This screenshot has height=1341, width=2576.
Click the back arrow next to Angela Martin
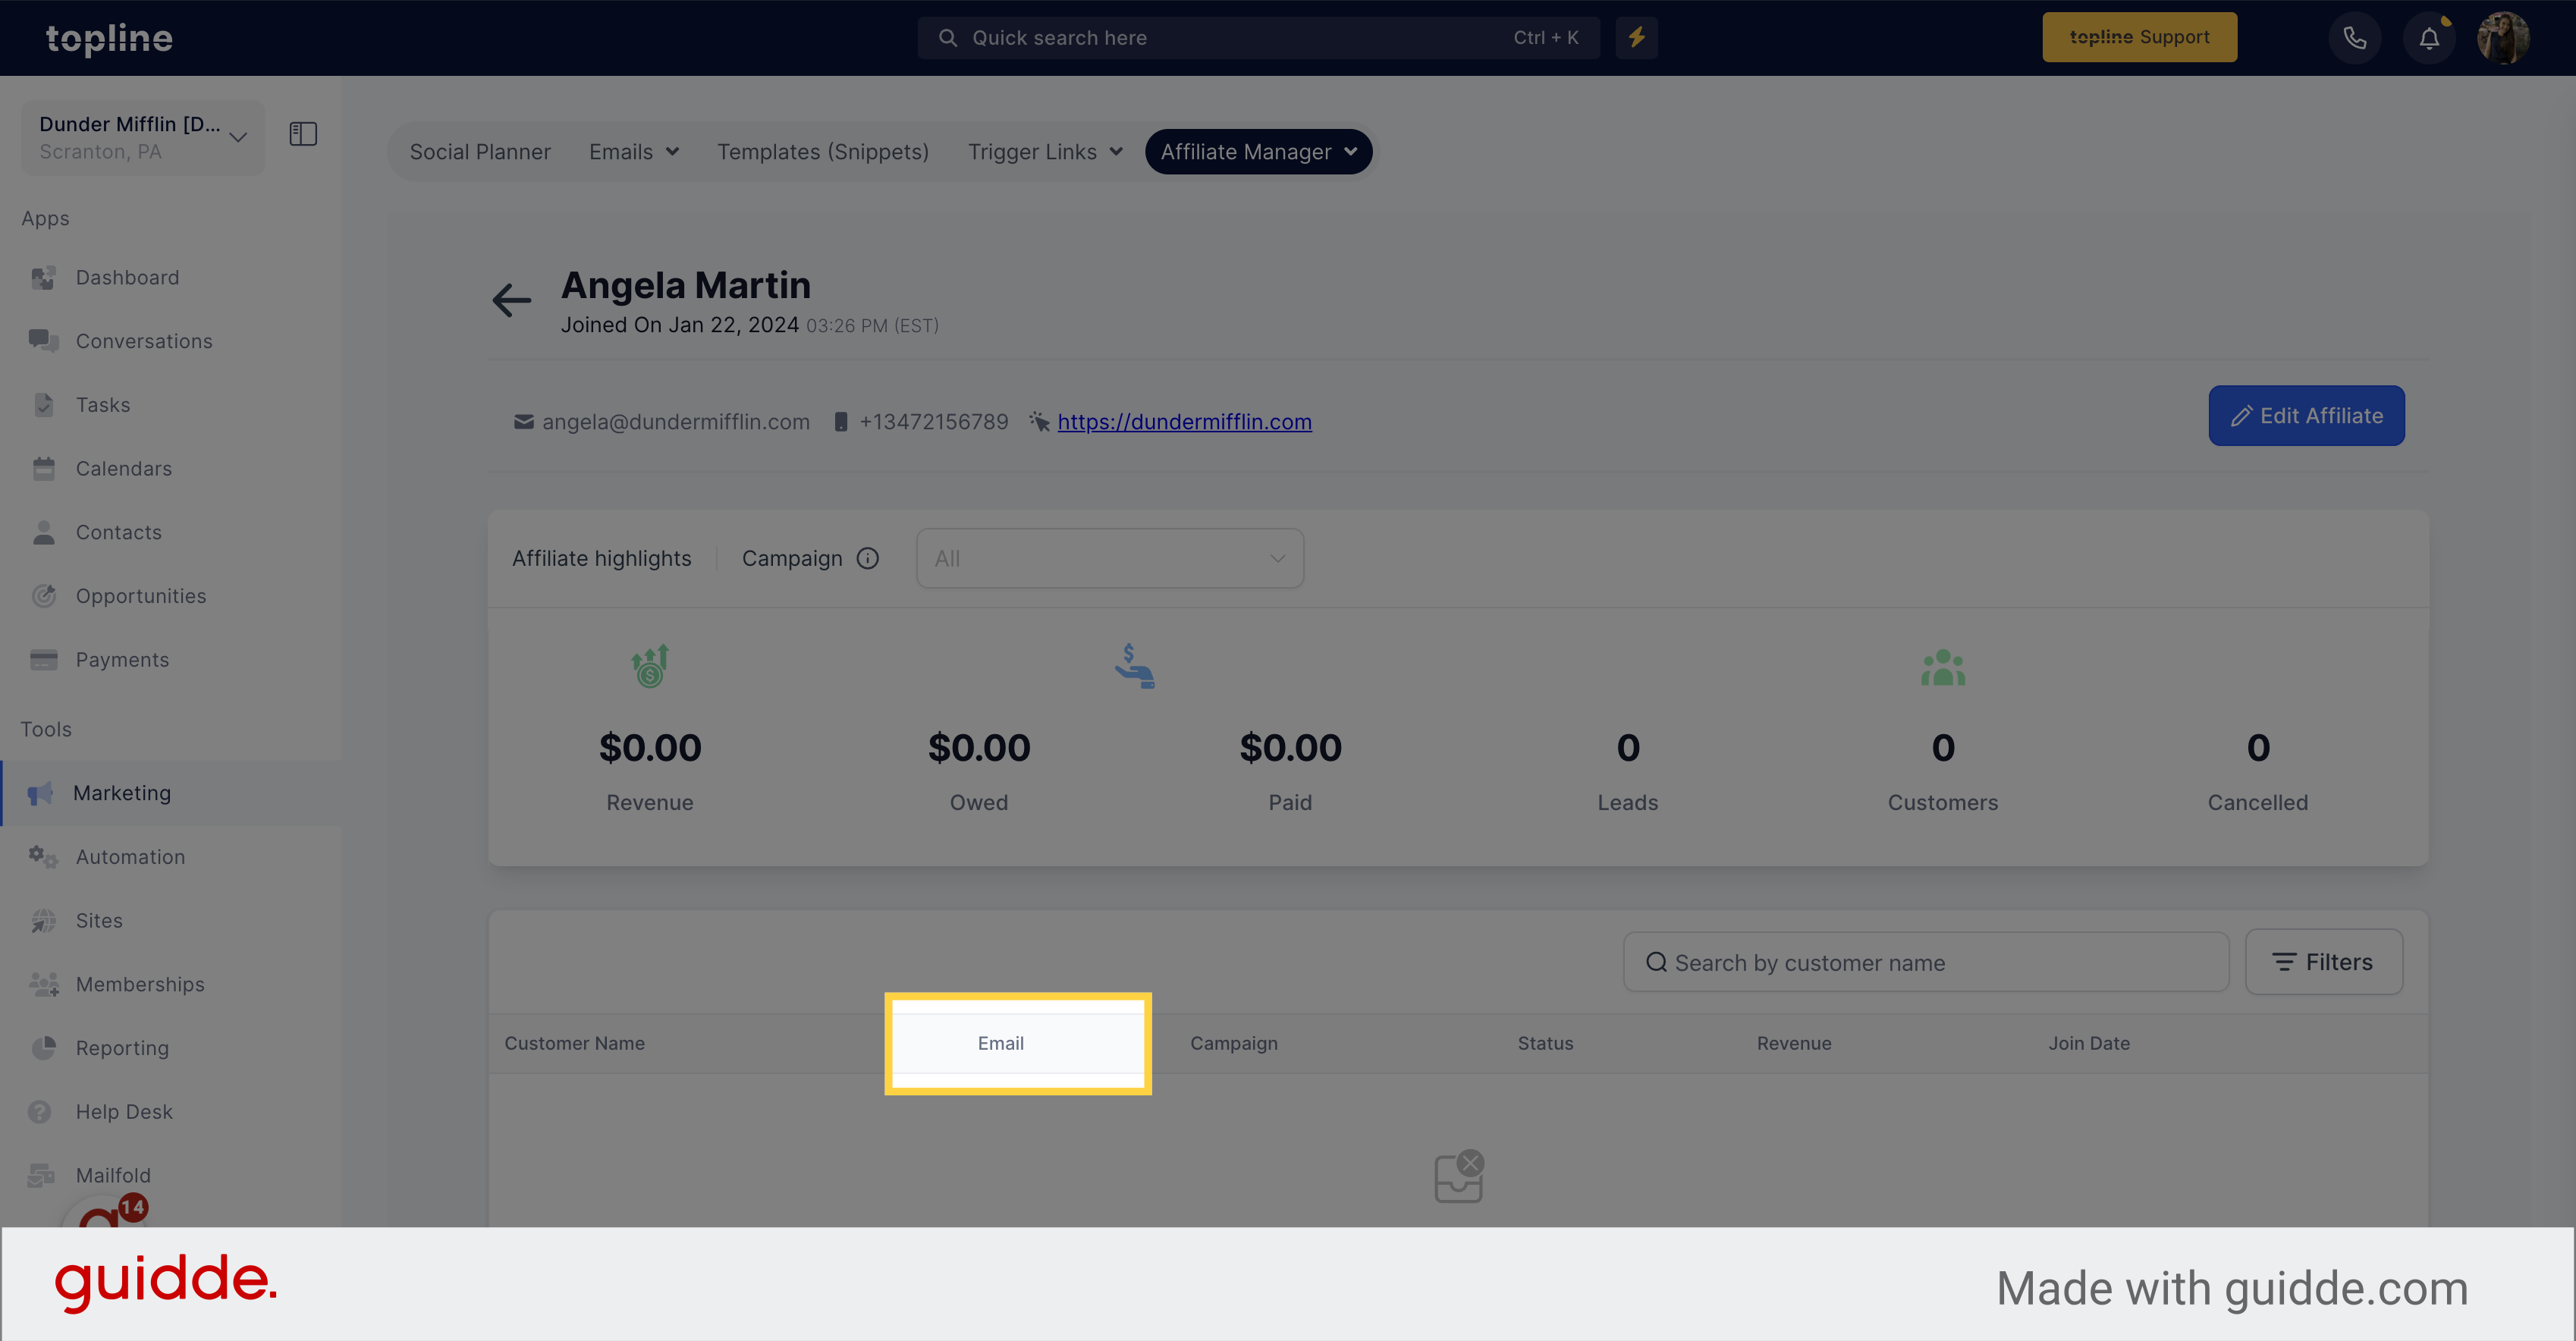point(512,300)
